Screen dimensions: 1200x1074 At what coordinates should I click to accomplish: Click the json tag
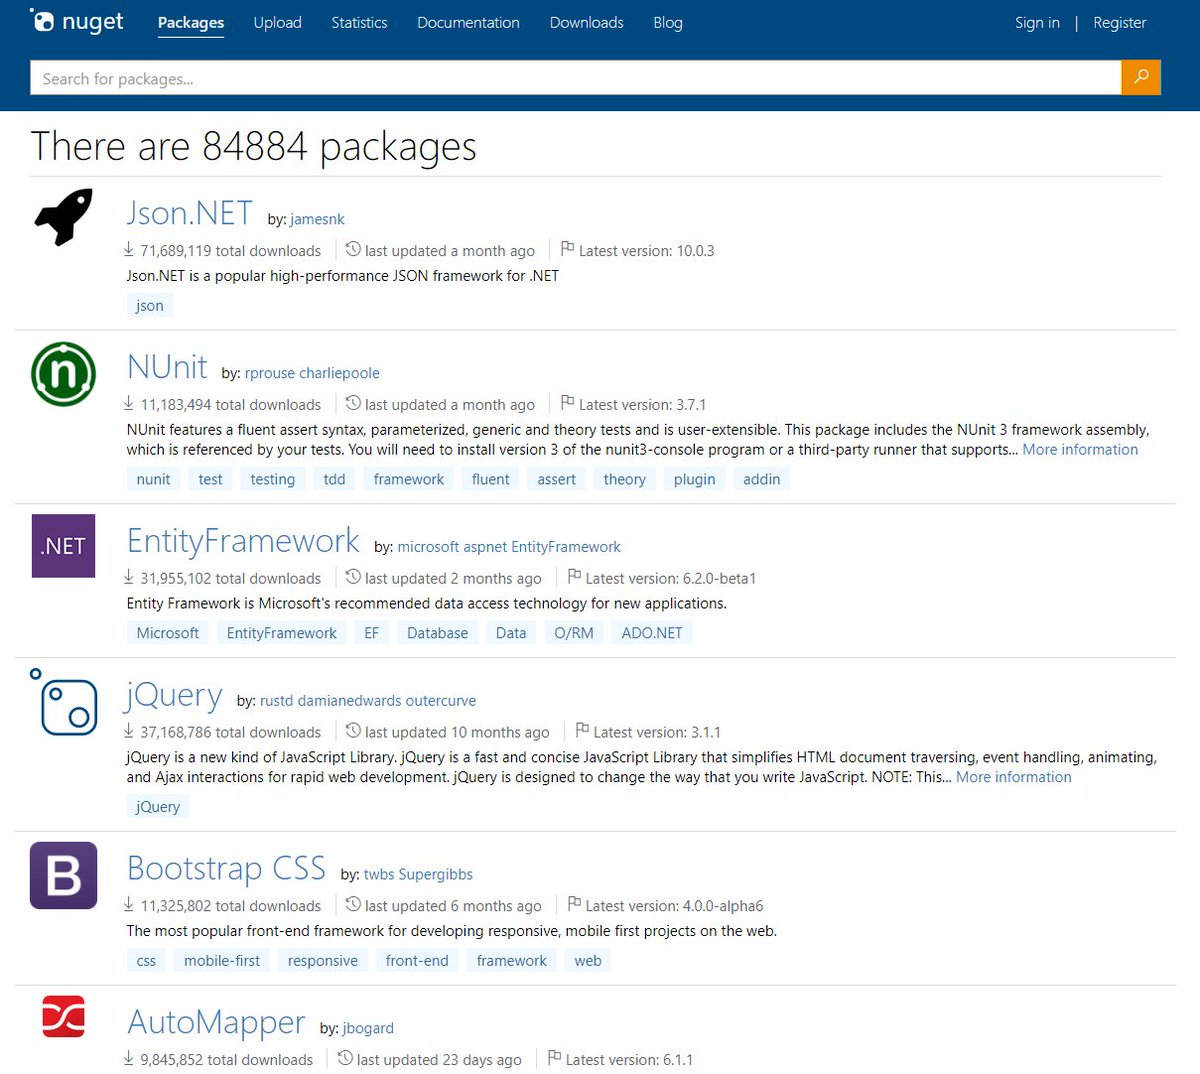[150, 306]
